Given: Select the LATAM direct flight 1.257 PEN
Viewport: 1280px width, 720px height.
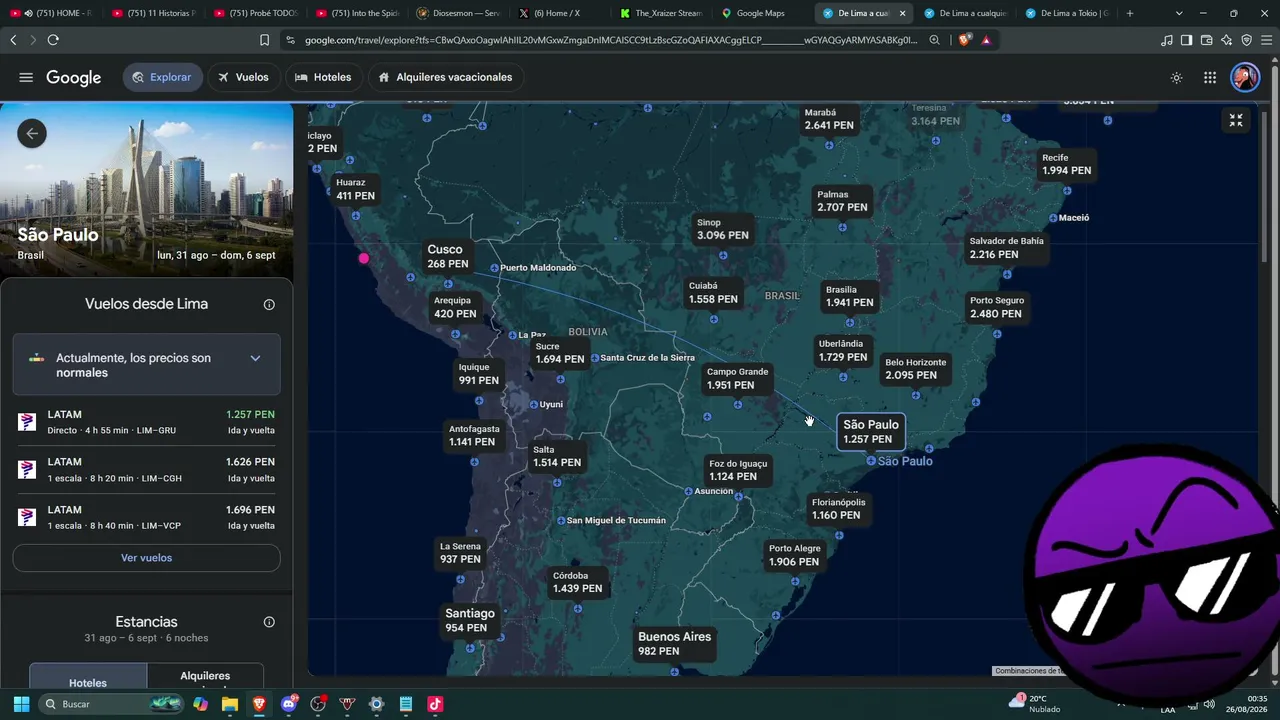Looking at the screenshot, I should point(146,422).
